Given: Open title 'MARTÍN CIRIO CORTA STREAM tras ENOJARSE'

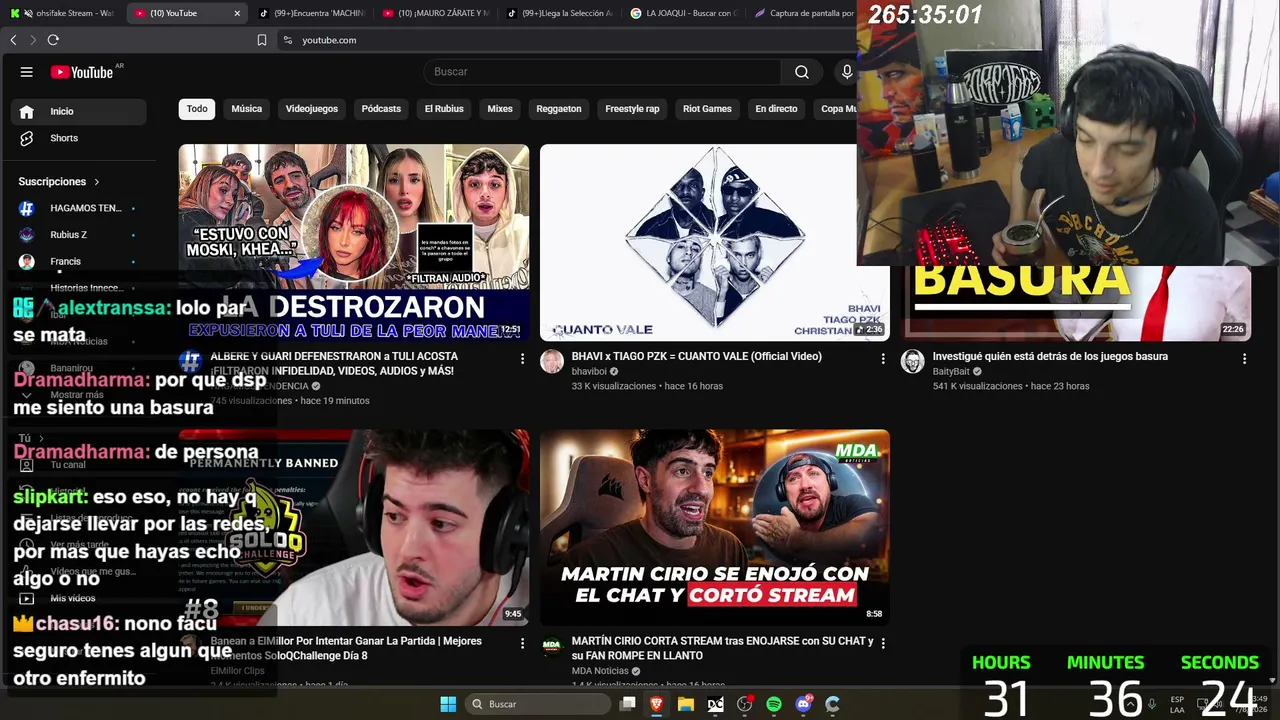Looking at the screenshot, I should tap(722, 648).
